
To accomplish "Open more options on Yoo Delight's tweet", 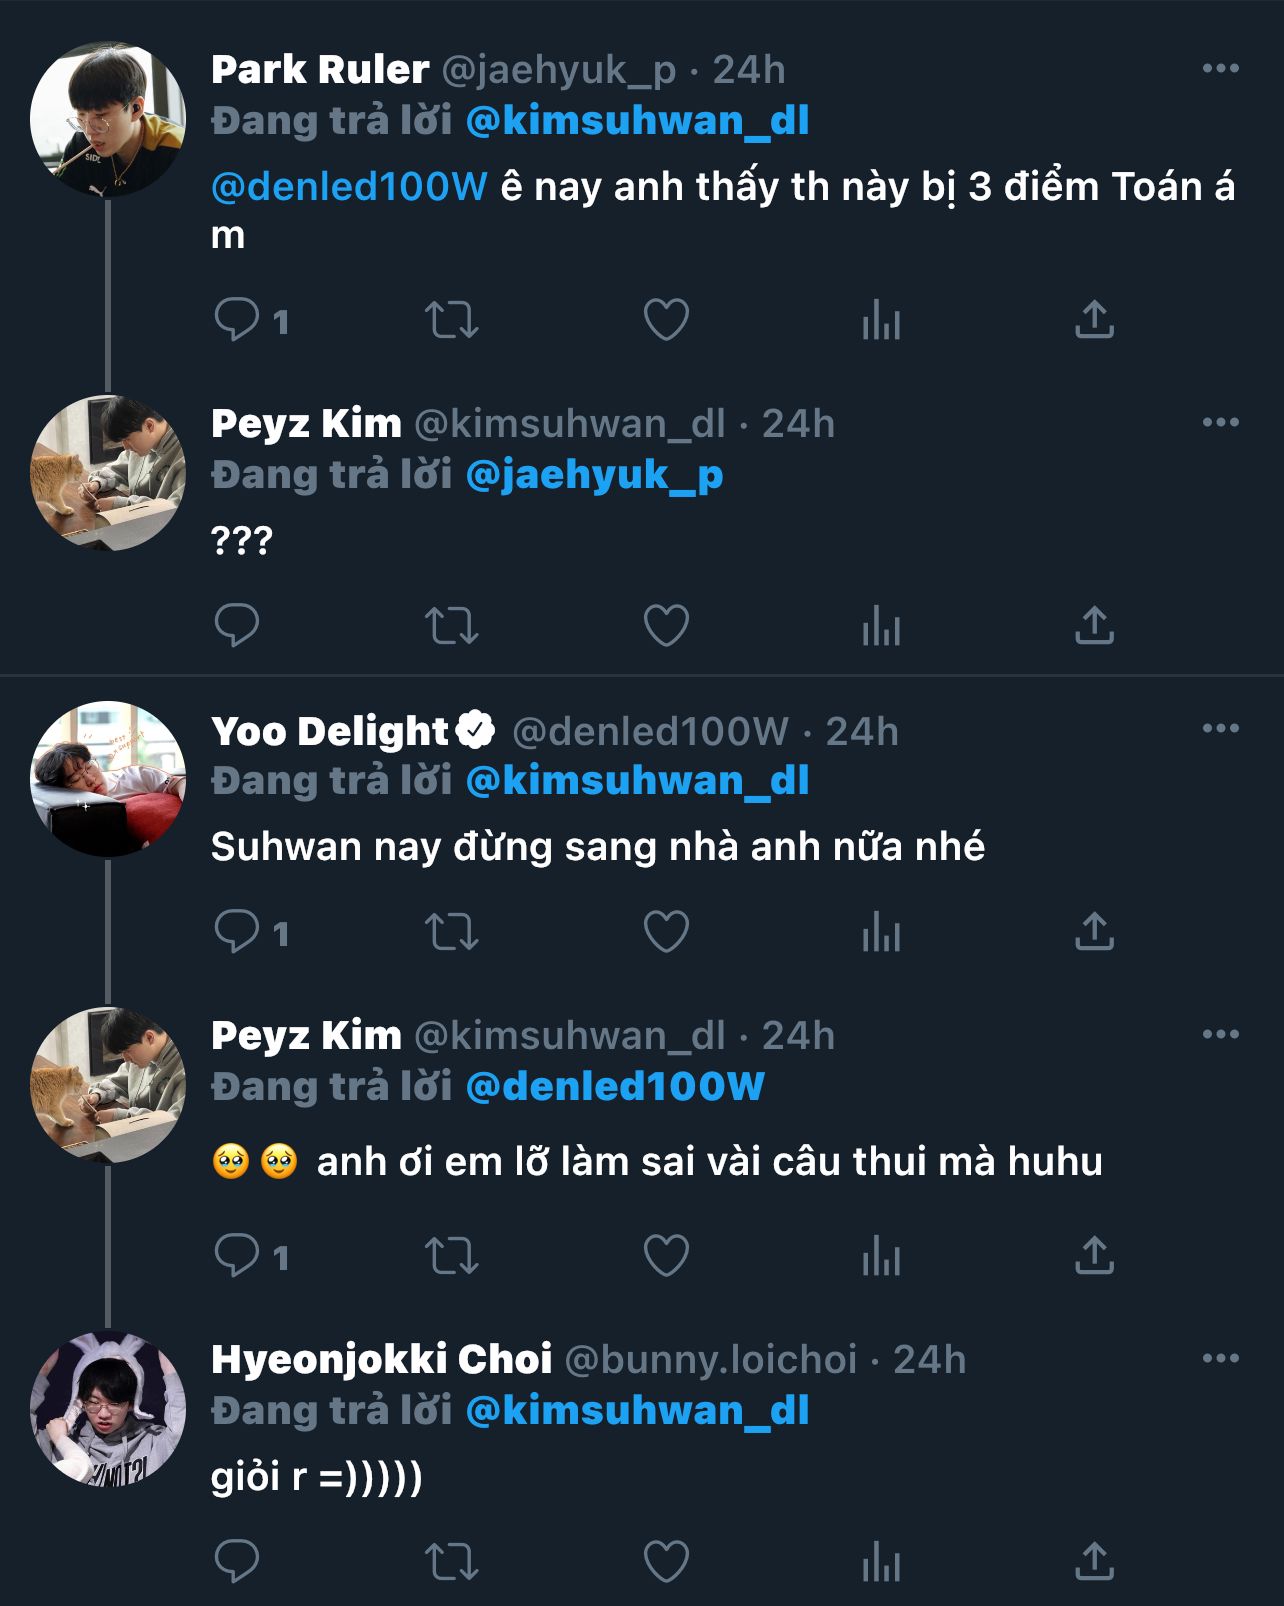I will (1220, 729).
